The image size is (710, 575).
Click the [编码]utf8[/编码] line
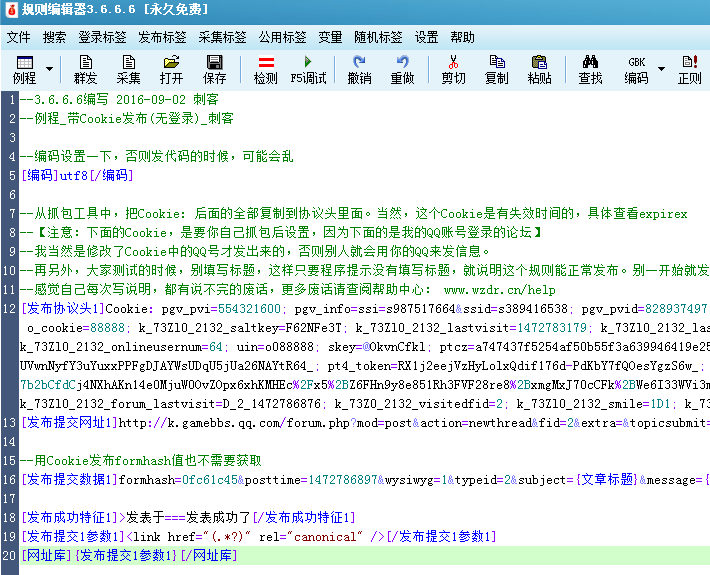coord(77,175)
